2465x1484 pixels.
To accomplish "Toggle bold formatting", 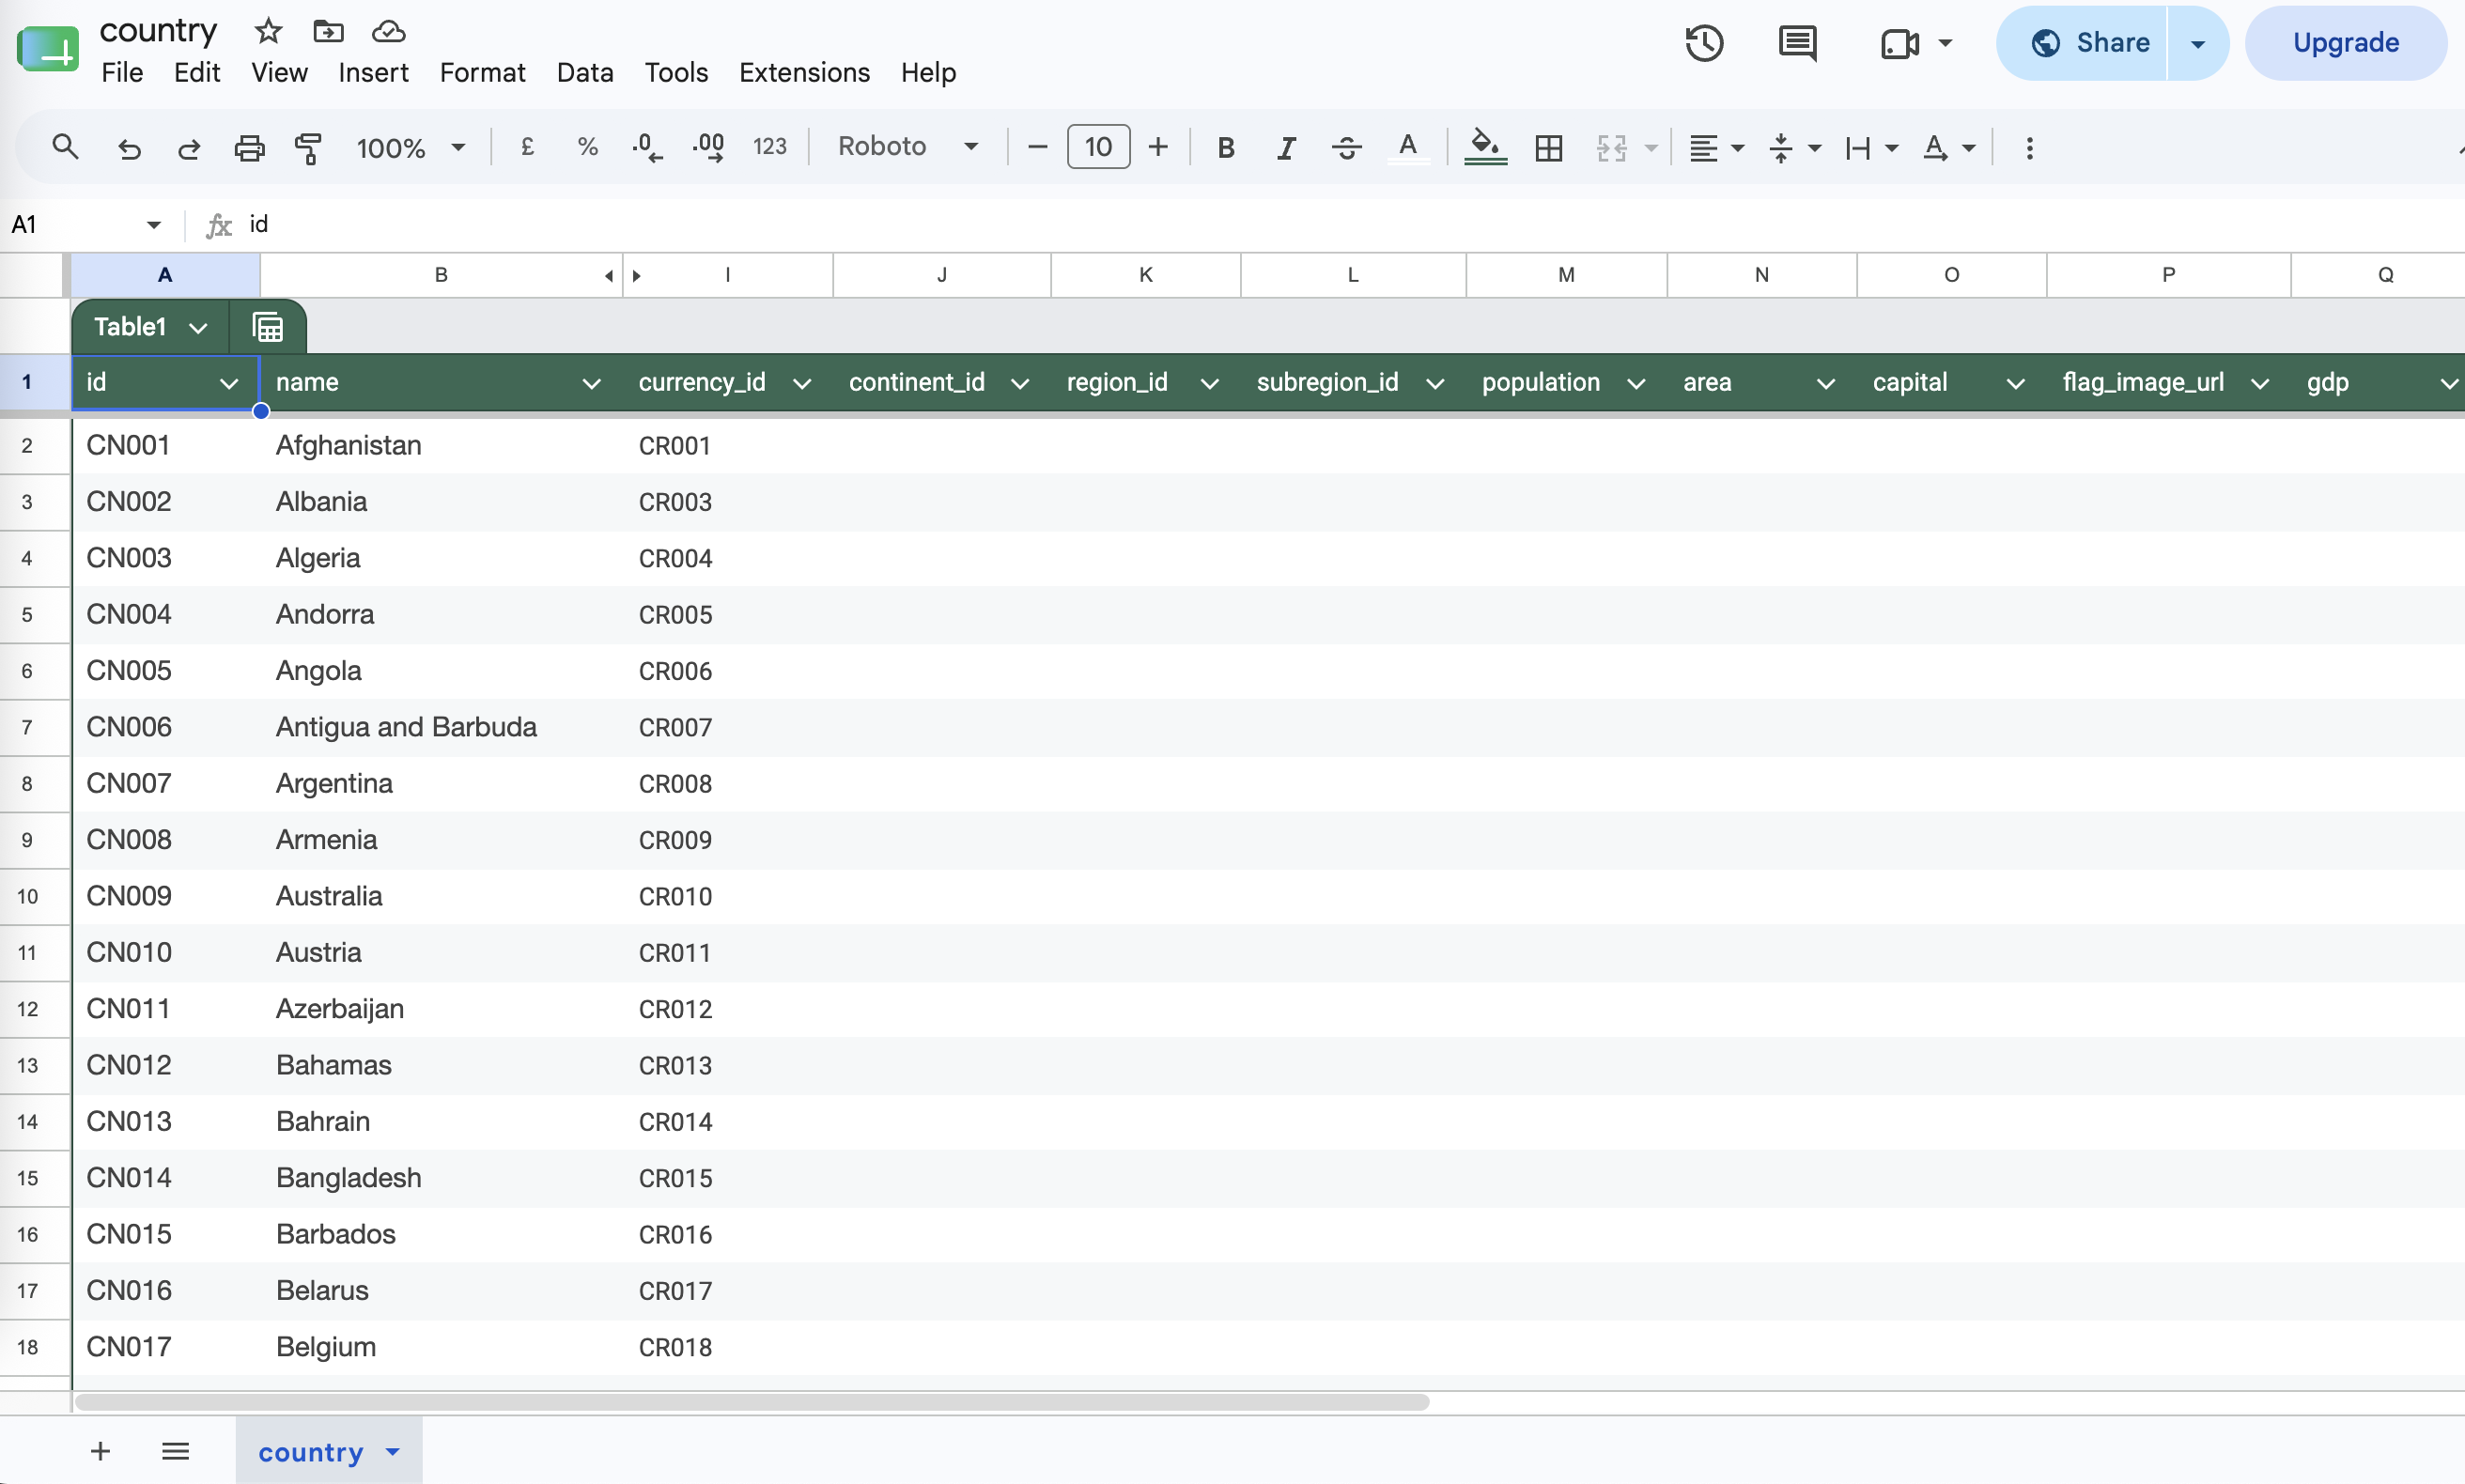I will pyautogui.click(x=1225, y=148).
